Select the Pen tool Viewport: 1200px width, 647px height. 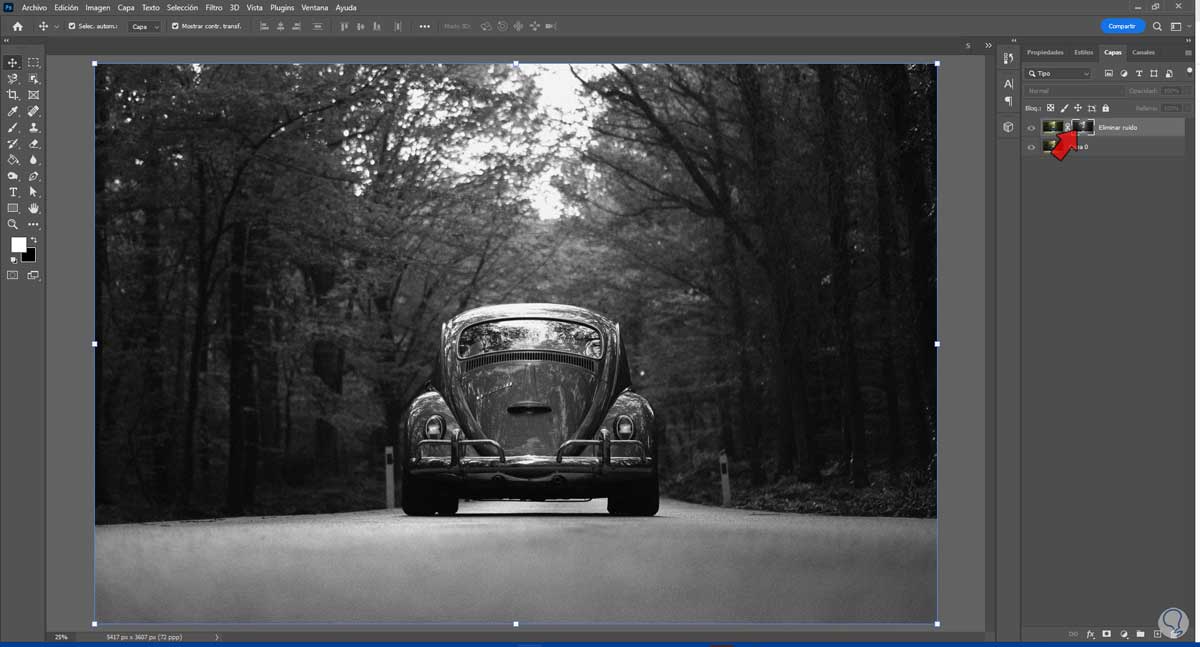(33, 176)
